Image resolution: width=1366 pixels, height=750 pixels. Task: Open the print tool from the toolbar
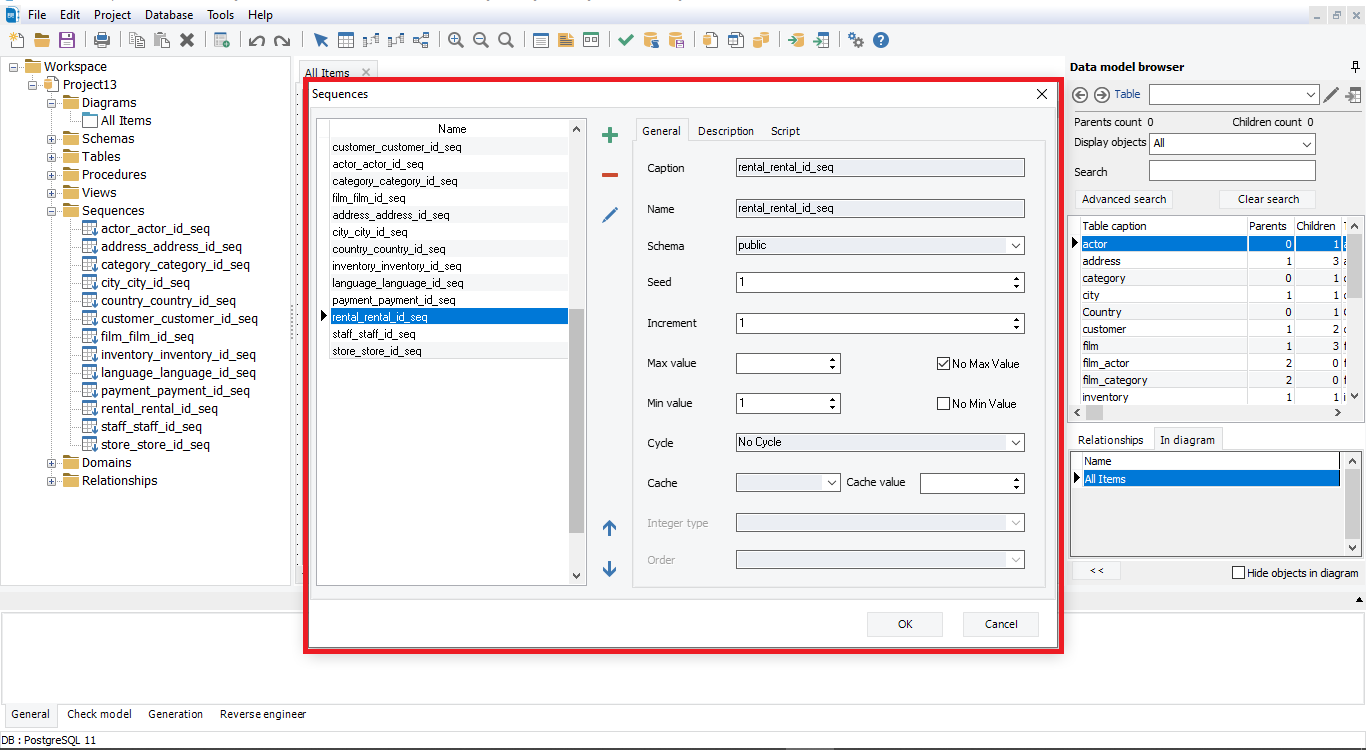103,39
